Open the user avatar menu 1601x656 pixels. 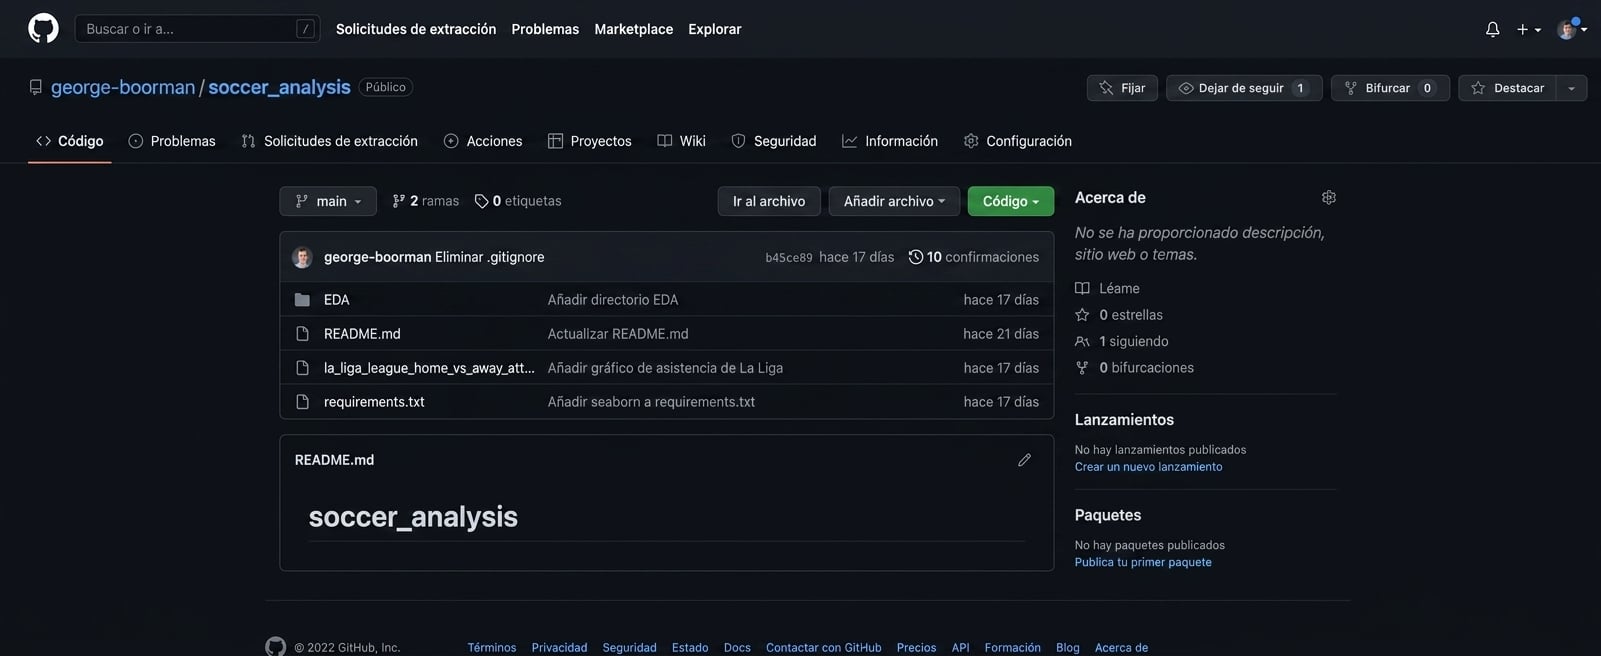coord(1572,29)
